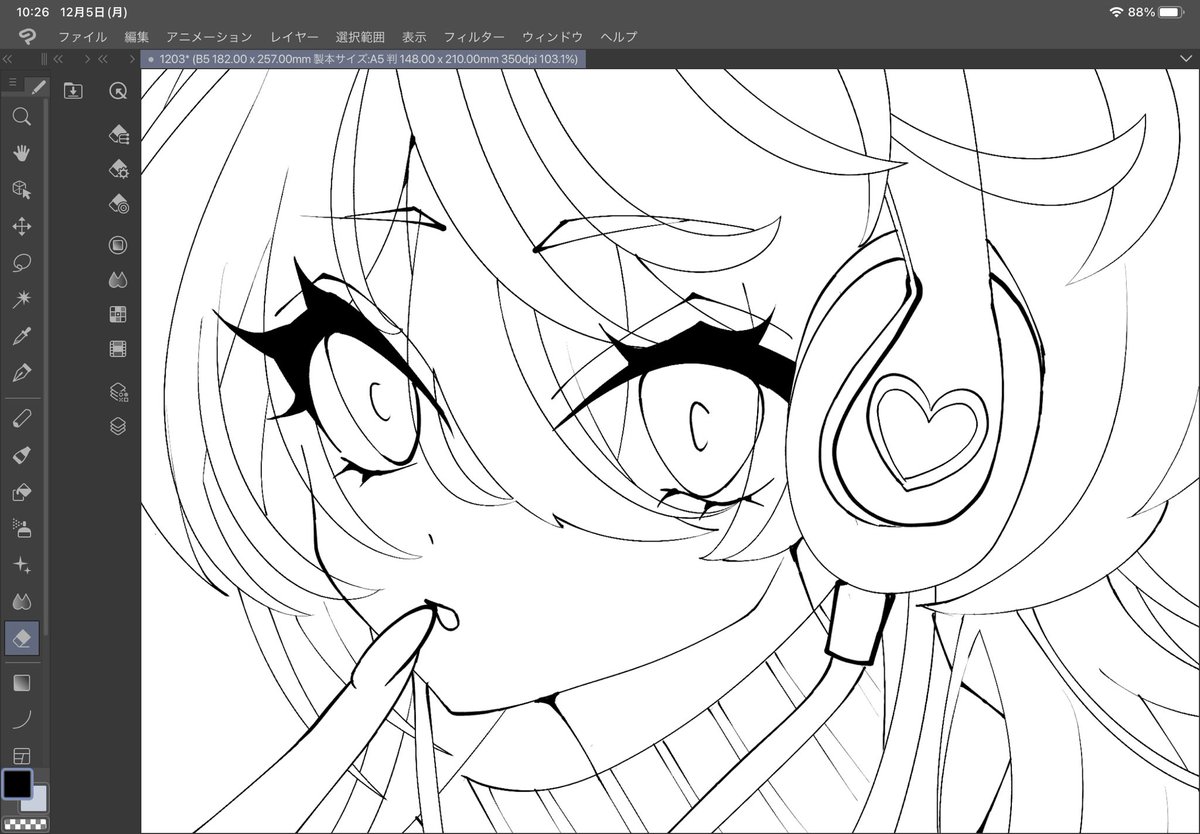Open the レイヤー menu
The image size is (1200, 834).
tap(294, 37)
